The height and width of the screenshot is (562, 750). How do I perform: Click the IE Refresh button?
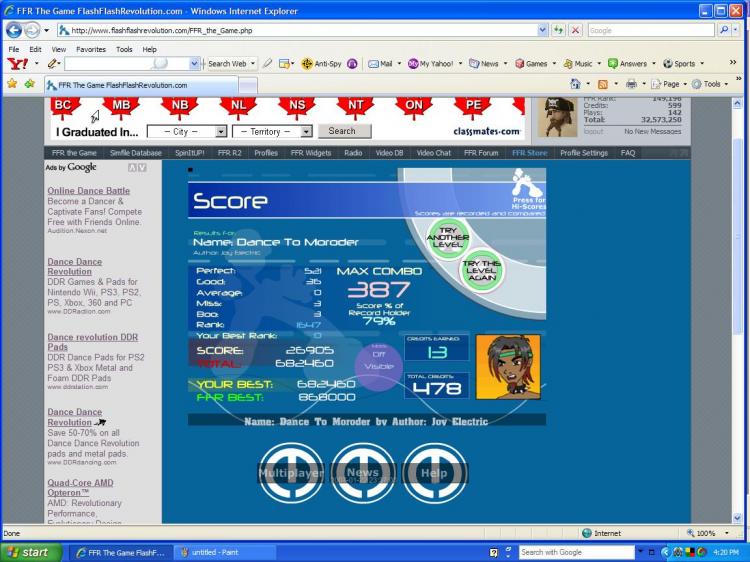[x=559, y=30]
